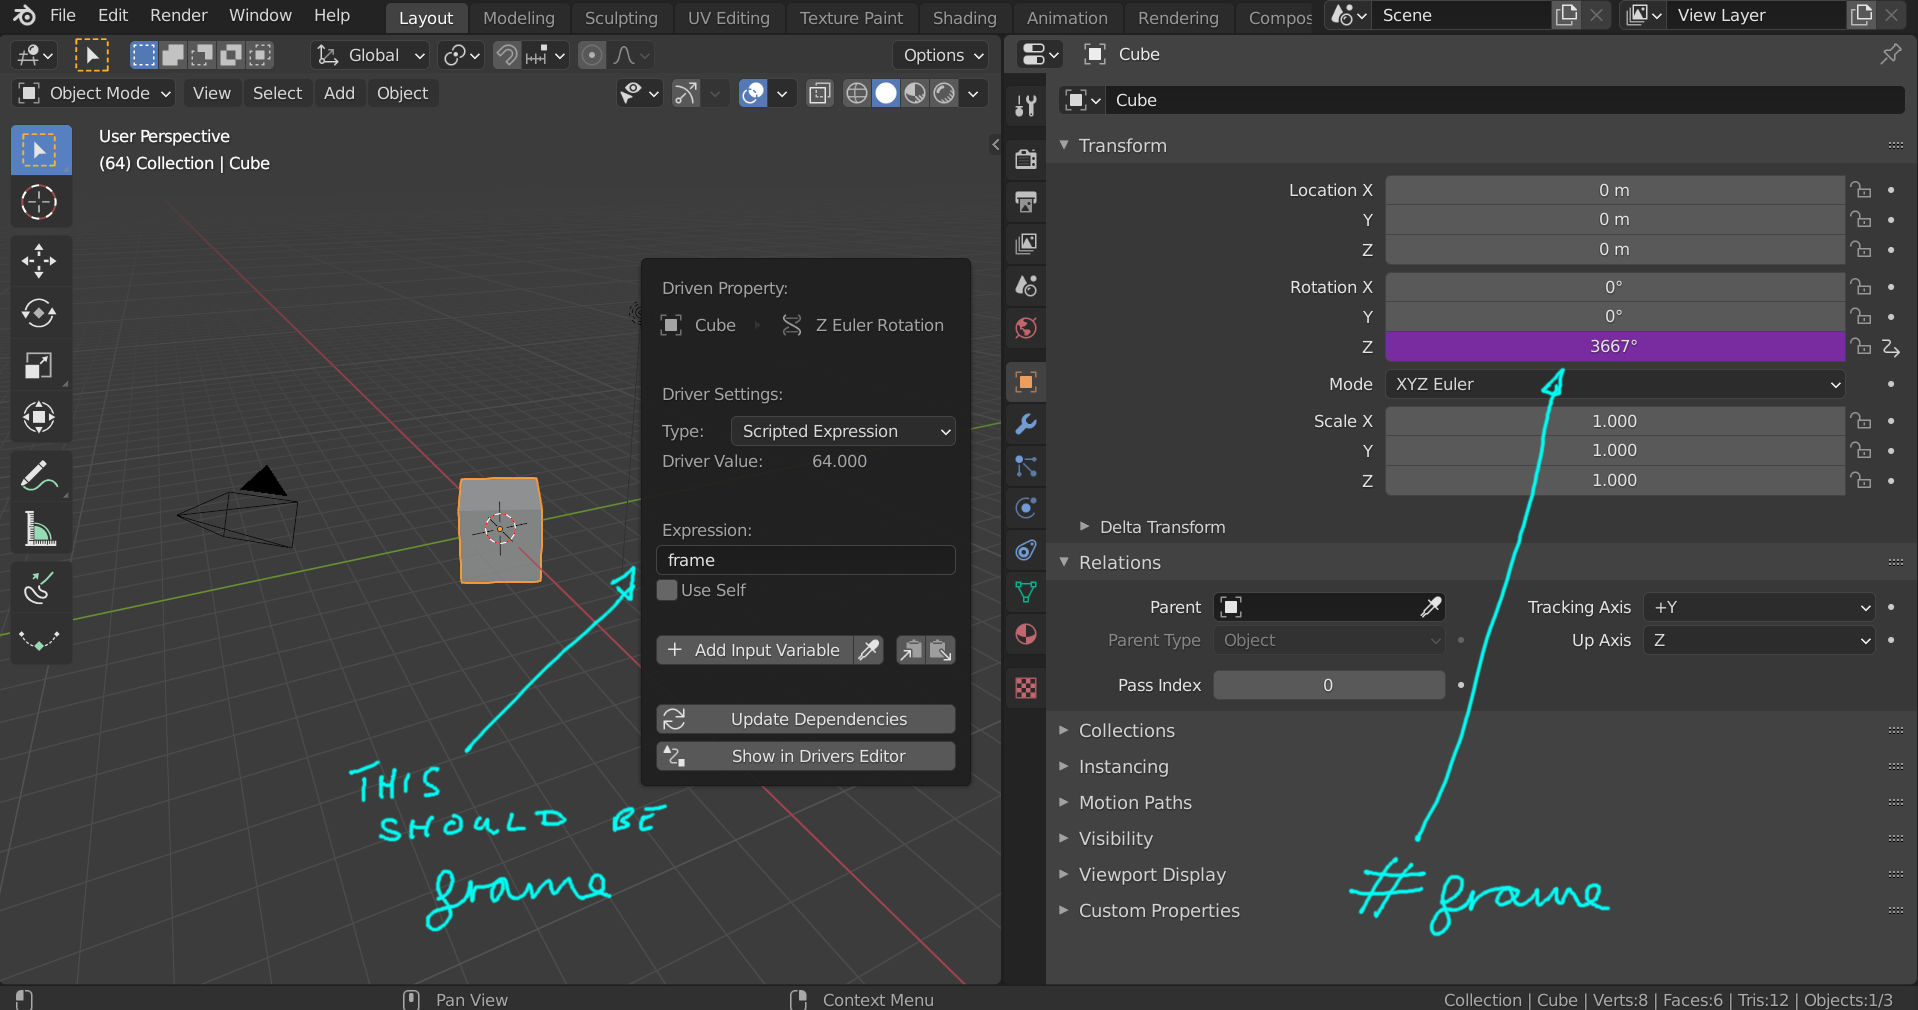Open the Material properties tab

(x=1024, y=634)
